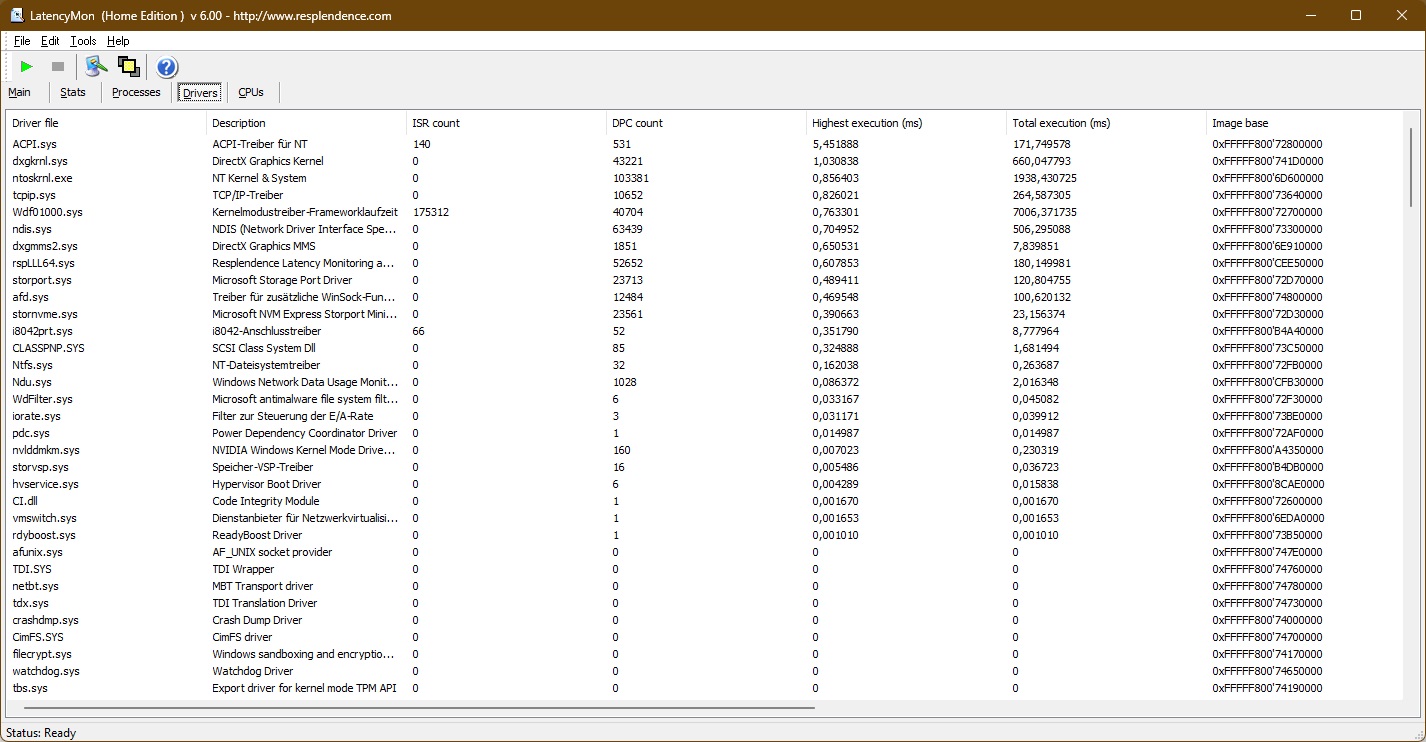Viewport: 1426px width, 742px height.
Task: Select the ndis.sys driver row
Action: pyautogui.click(x=705, y=229)
